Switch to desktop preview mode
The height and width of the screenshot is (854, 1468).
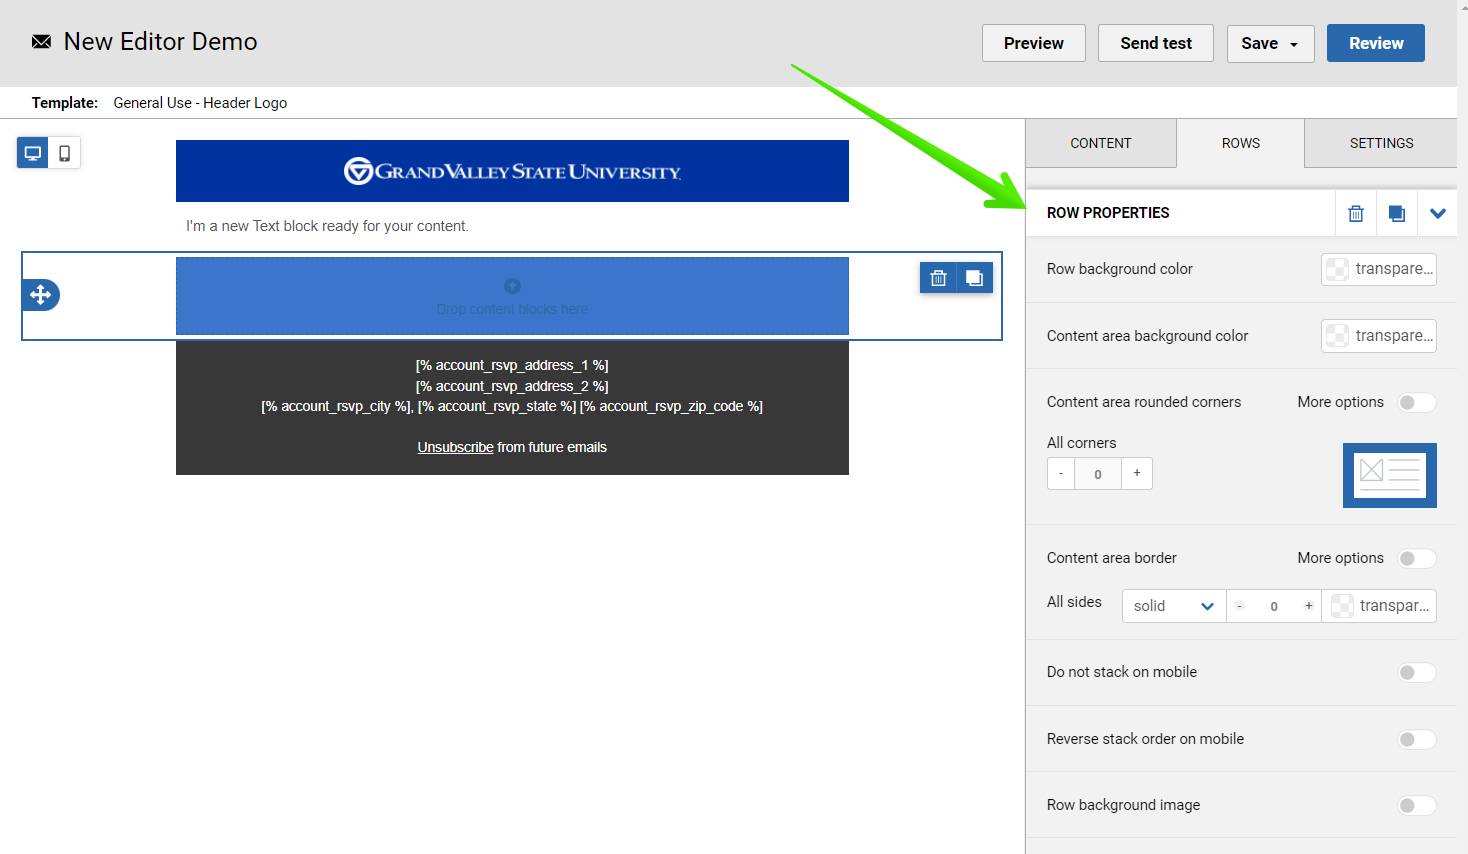(33, 153)
